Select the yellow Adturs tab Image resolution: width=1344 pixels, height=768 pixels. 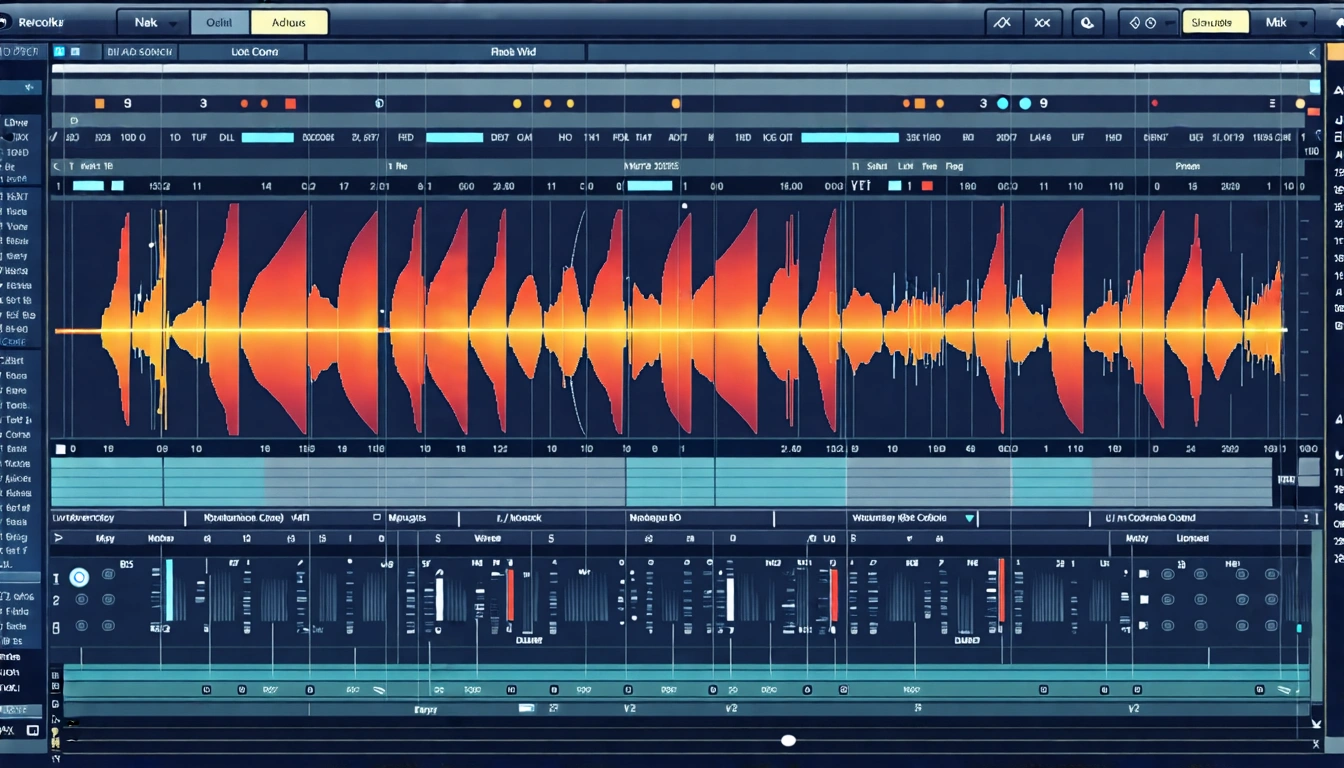click(289, 22)
